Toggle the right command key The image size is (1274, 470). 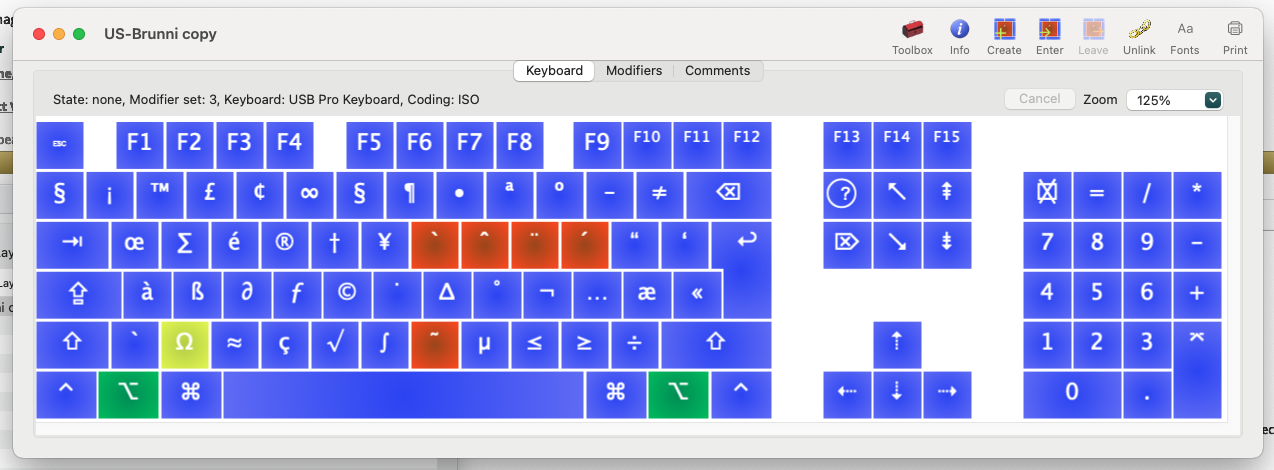point(616,395)
